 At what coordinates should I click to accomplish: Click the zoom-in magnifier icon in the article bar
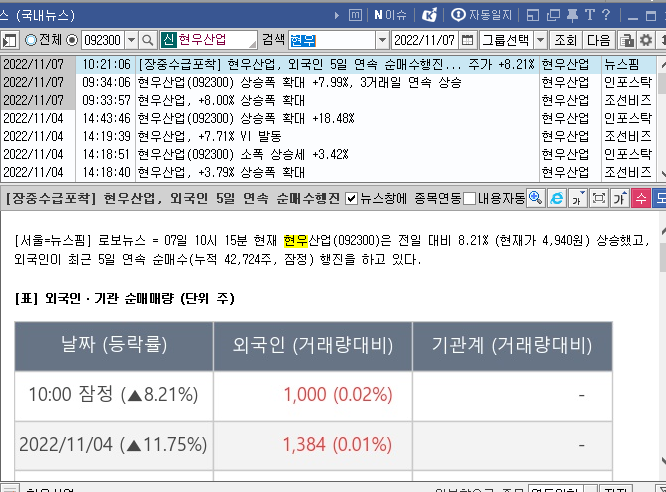536,198
